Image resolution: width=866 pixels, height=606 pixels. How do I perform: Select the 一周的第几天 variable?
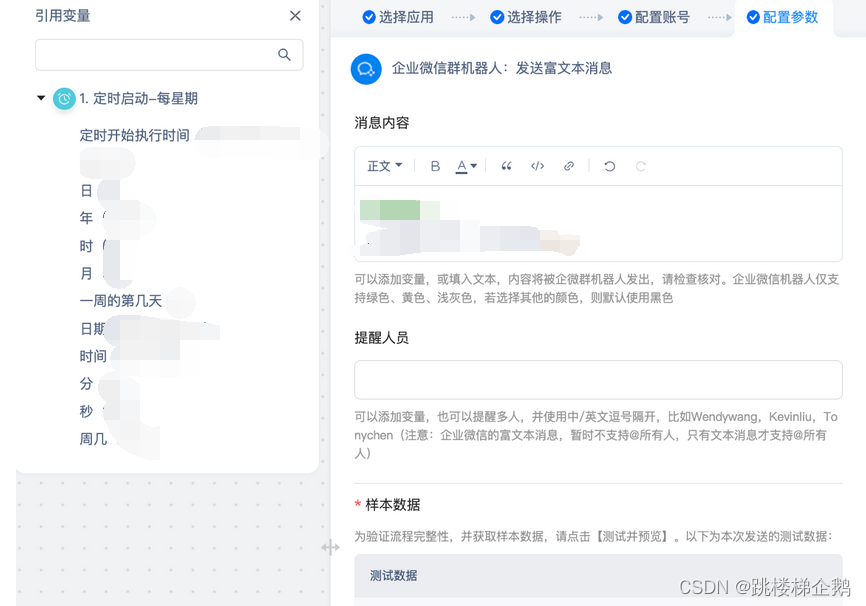121,301
